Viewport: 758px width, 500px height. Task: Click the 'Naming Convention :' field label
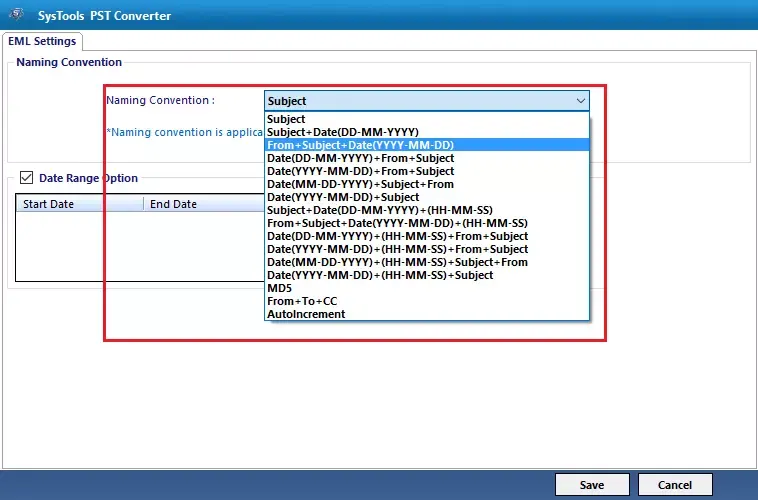[160, 100]
